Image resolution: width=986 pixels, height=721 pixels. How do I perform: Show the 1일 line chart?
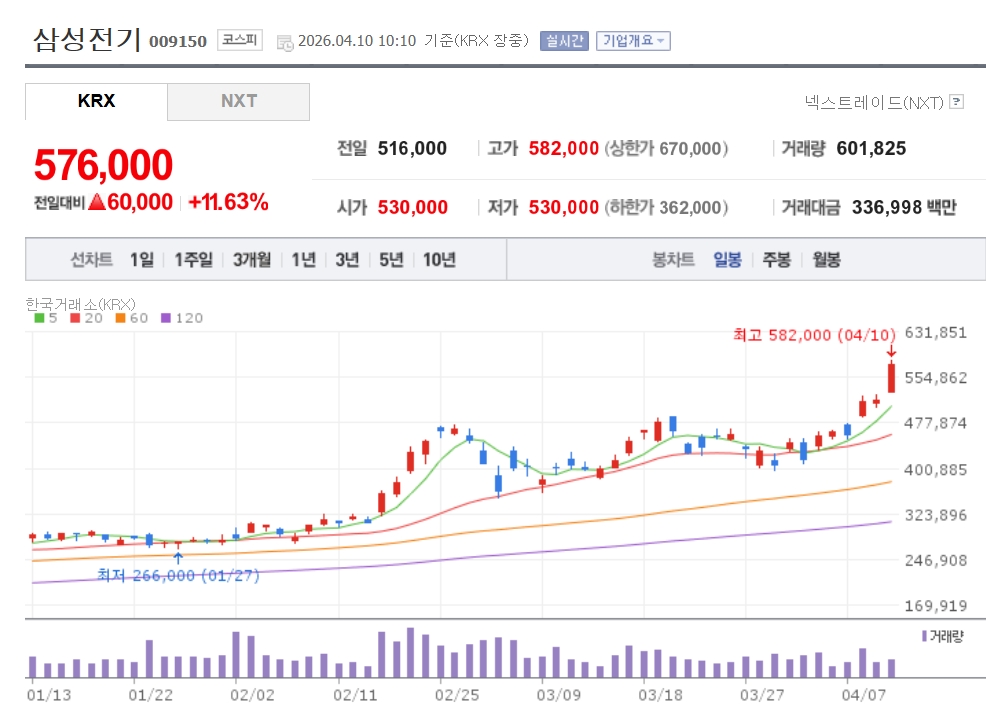(x=142, y=260)
